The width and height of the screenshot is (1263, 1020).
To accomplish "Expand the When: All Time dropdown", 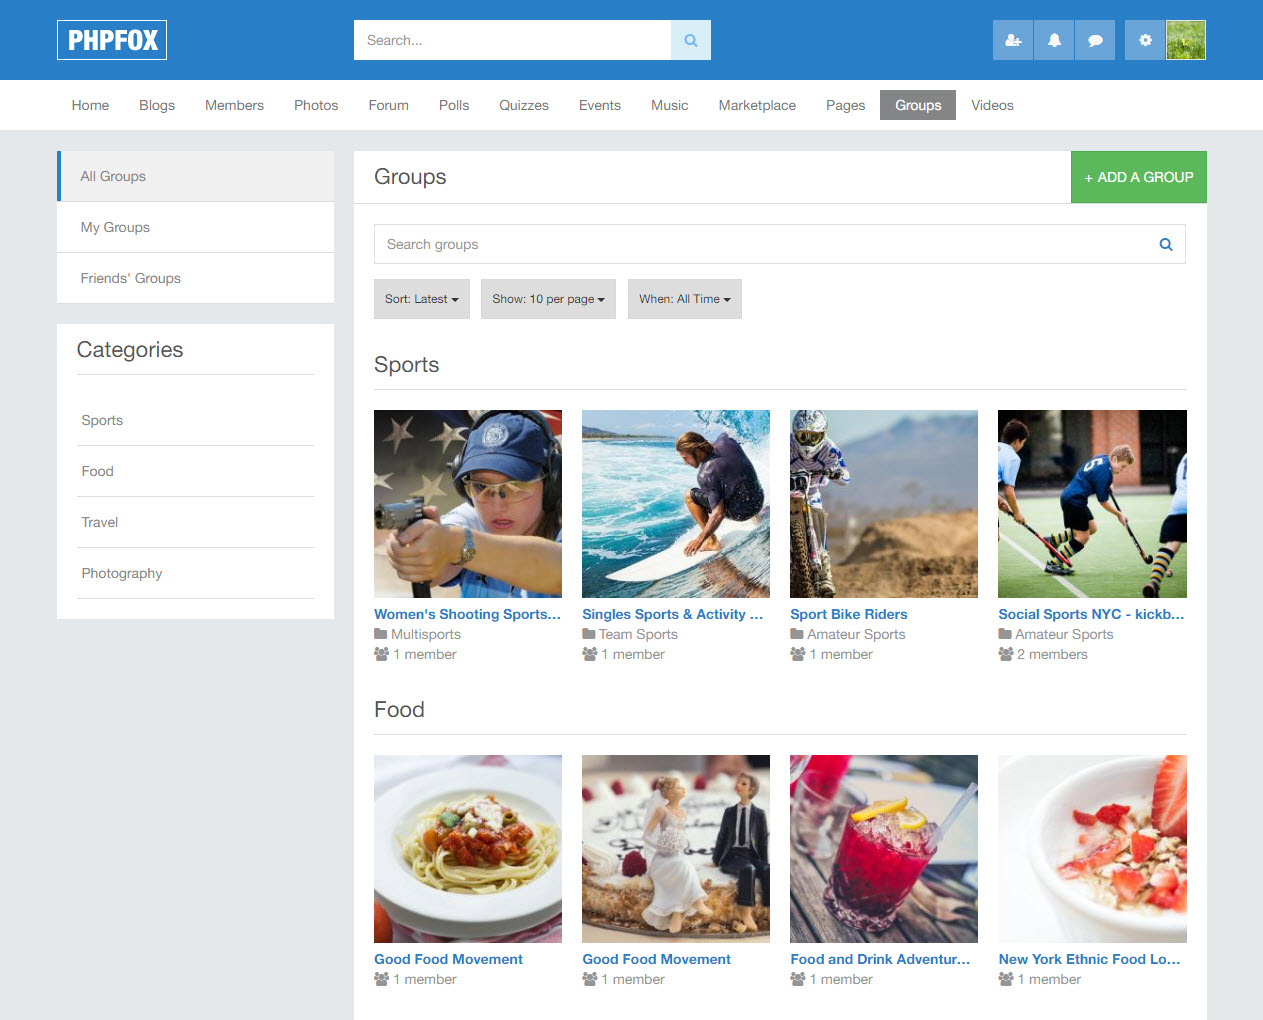I will pyautogui.click(x=684, y=299).
